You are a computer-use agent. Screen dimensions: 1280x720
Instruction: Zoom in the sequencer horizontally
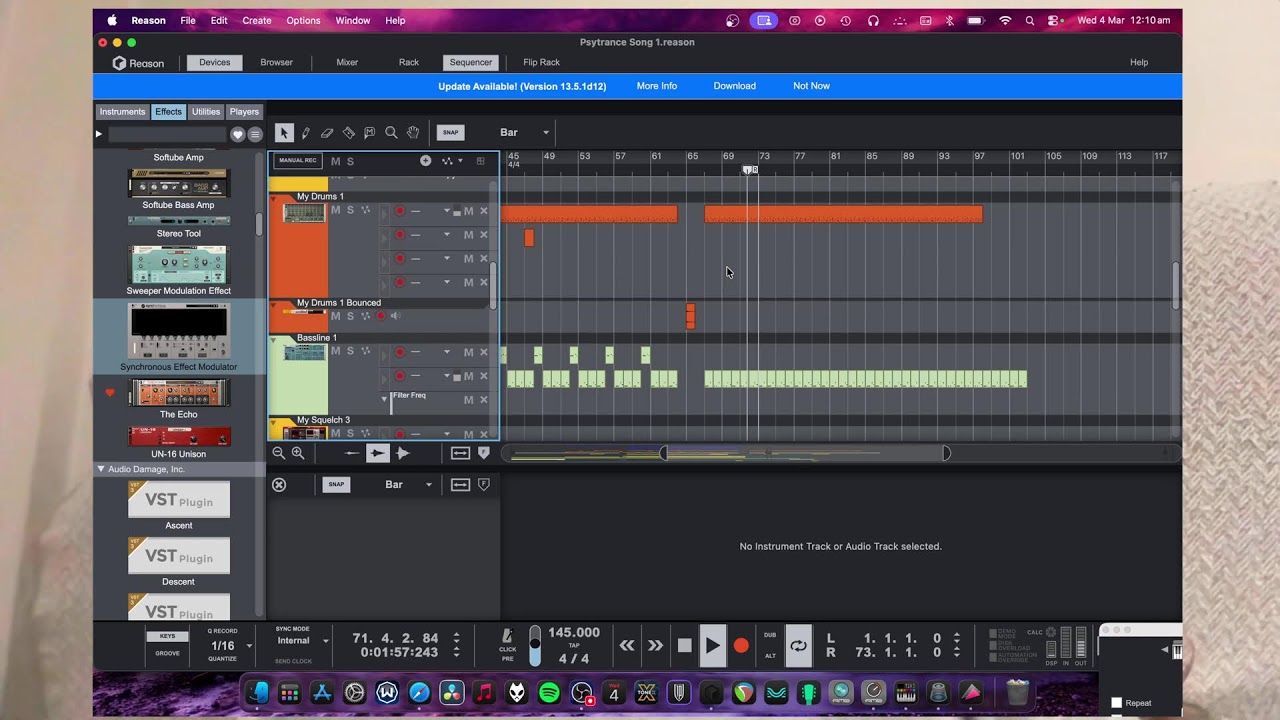click(x=298, y=453)
